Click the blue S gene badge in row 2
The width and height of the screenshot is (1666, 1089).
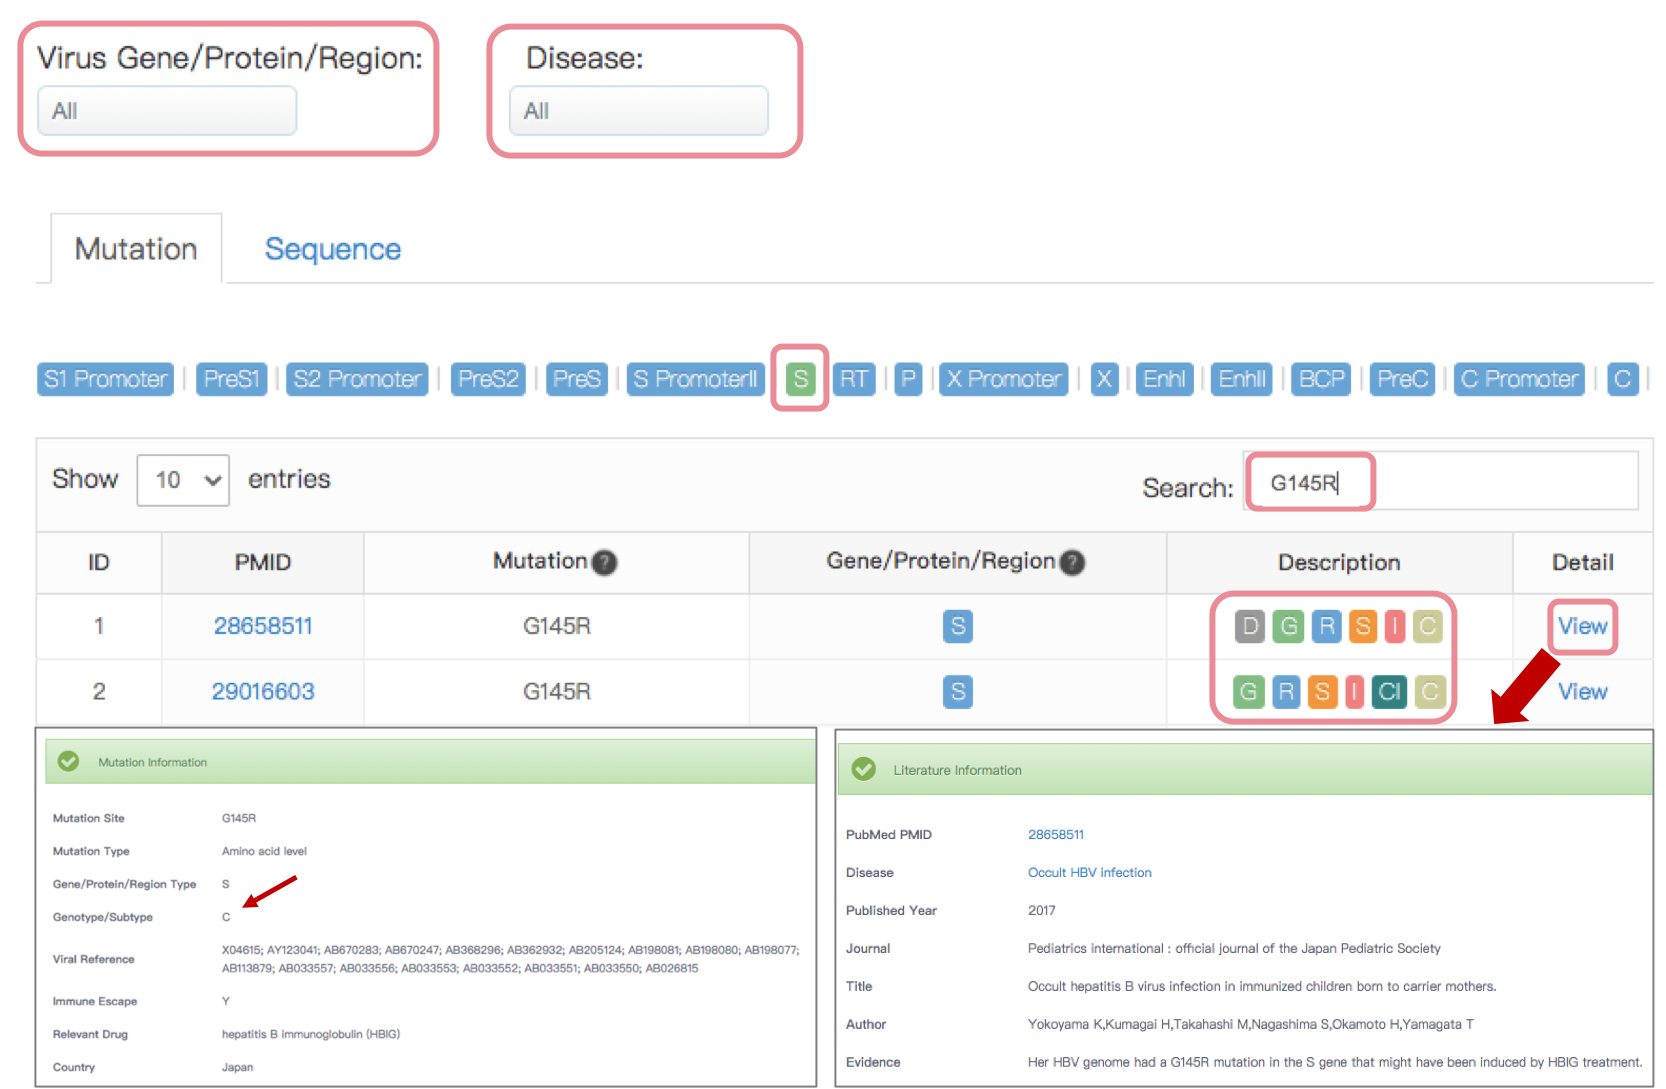pos(957,692)
